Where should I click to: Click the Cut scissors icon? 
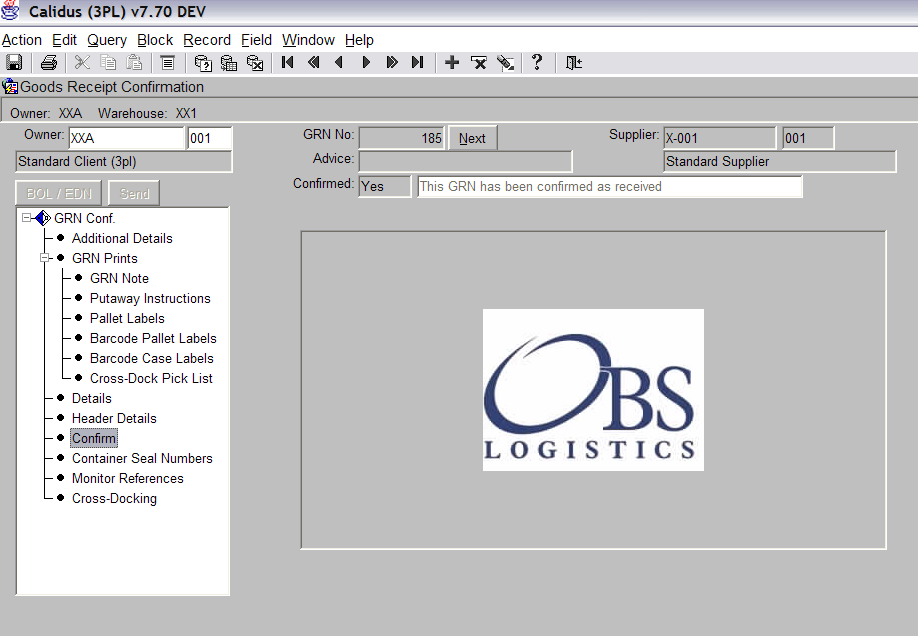[x=82, y=62]
